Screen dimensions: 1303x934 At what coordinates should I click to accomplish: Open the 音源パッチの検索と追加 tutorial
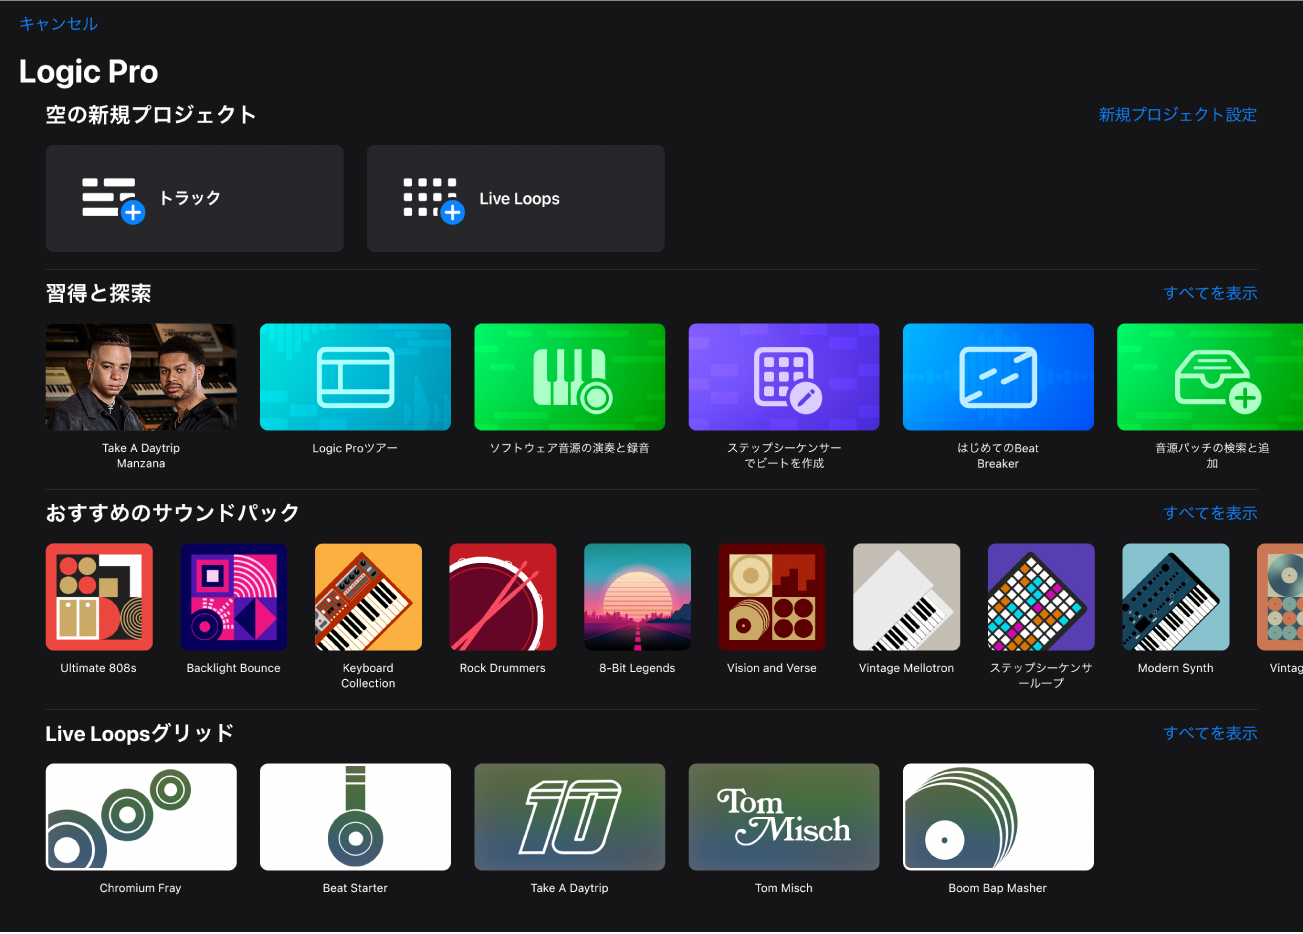click(1211, 377)
